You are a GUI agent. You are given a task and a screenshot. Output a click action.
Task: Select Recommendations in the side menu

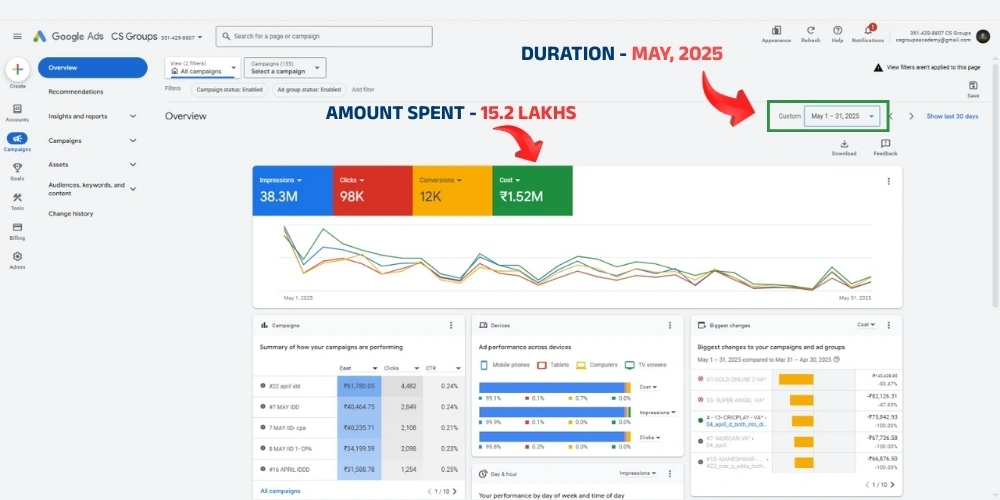pyautogui.click(x=76, y=92)
